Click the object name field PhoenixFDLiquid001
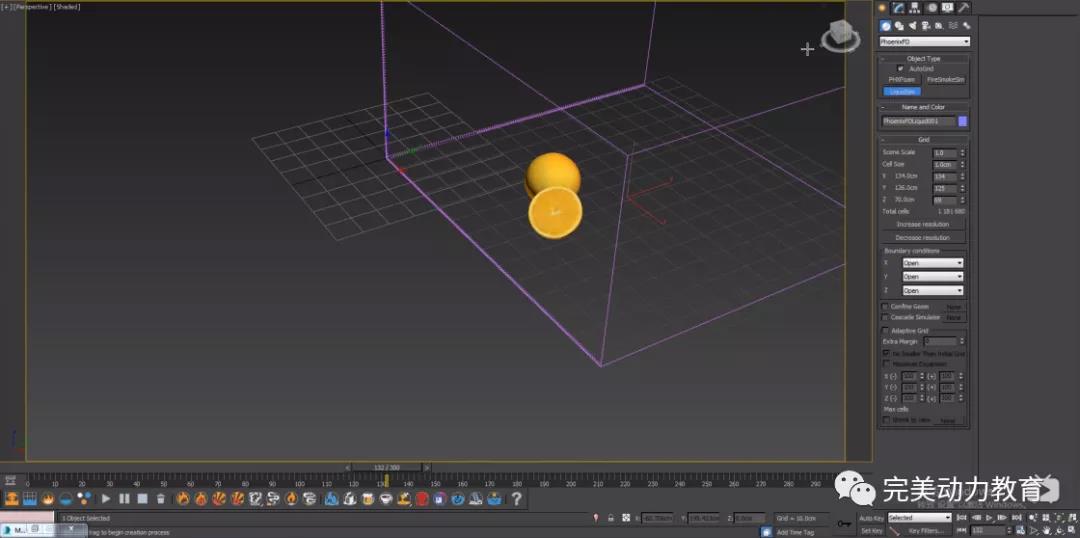Image resolution: width=1080 pixels, height=538 pixels. tap(916, 121)
